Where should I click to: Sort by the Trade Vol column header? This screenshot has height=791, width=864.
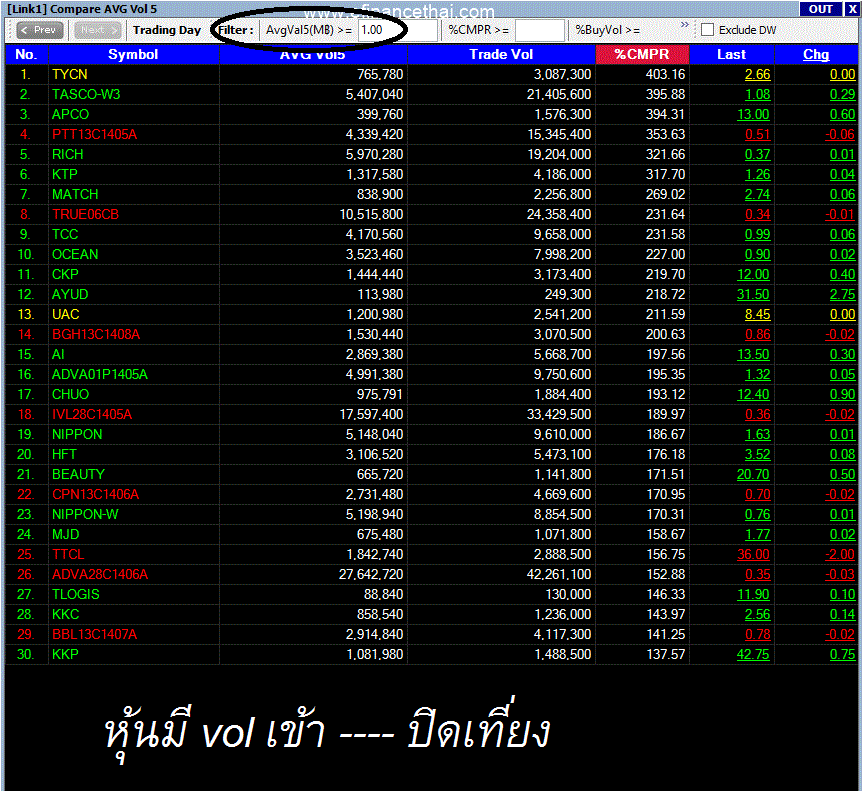(x=501, y=55)
